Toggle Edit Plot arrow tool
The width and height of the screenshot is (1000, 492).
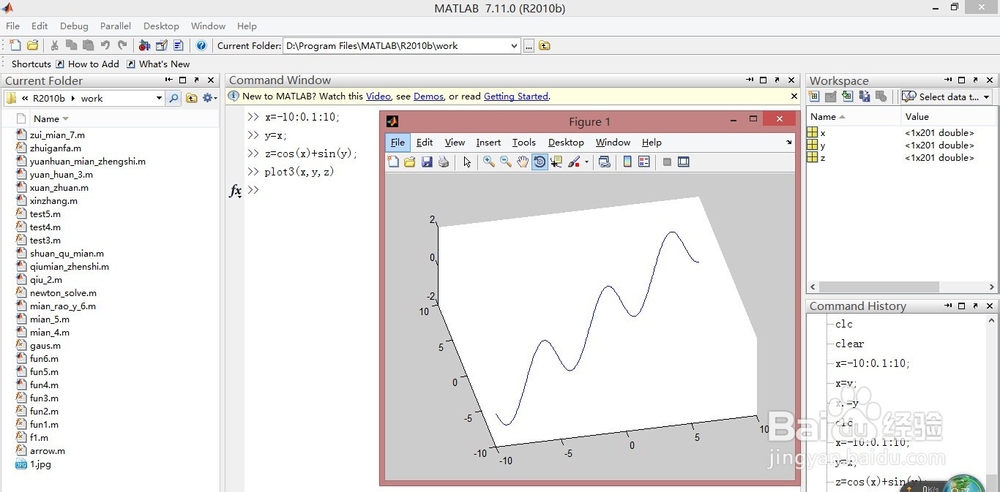(467, 162)
